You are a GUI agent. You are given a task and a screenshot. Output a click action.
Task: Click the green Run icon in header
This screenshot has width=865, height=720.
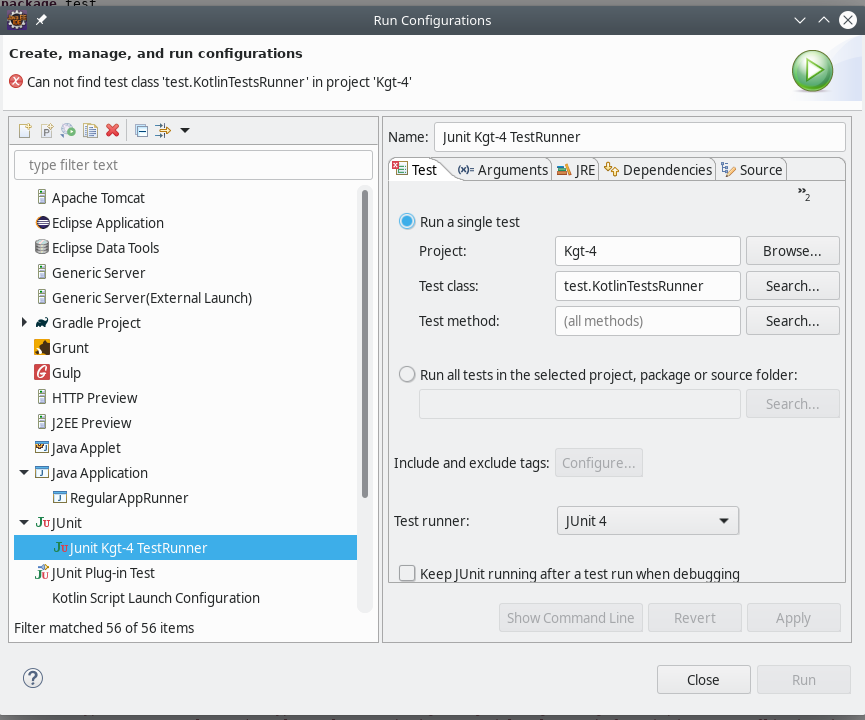click(x=812, y=71)
